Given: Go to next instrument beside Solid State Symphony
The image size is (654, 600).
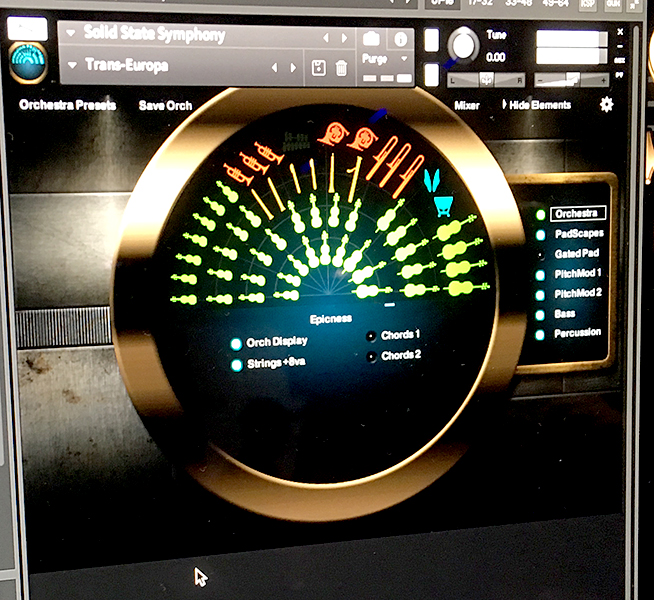Looking at the screenshot, I should point(345,38).
